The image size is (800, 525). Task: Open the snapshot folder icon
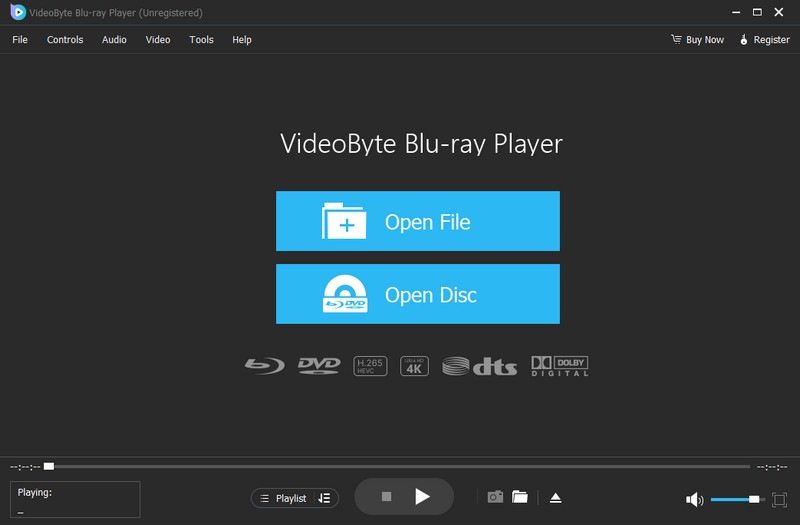point(520,497)
